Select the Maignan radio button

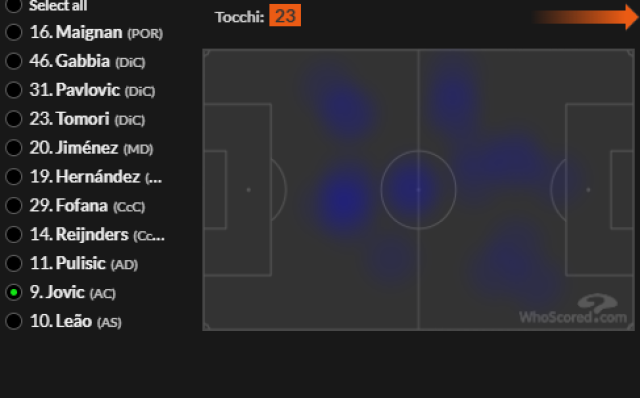tap(14, 32)
